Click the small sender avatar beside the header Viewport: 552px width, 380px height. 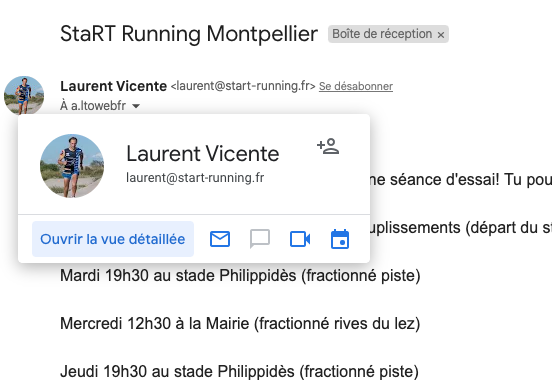pyautogui.click(x=24, y=95)
